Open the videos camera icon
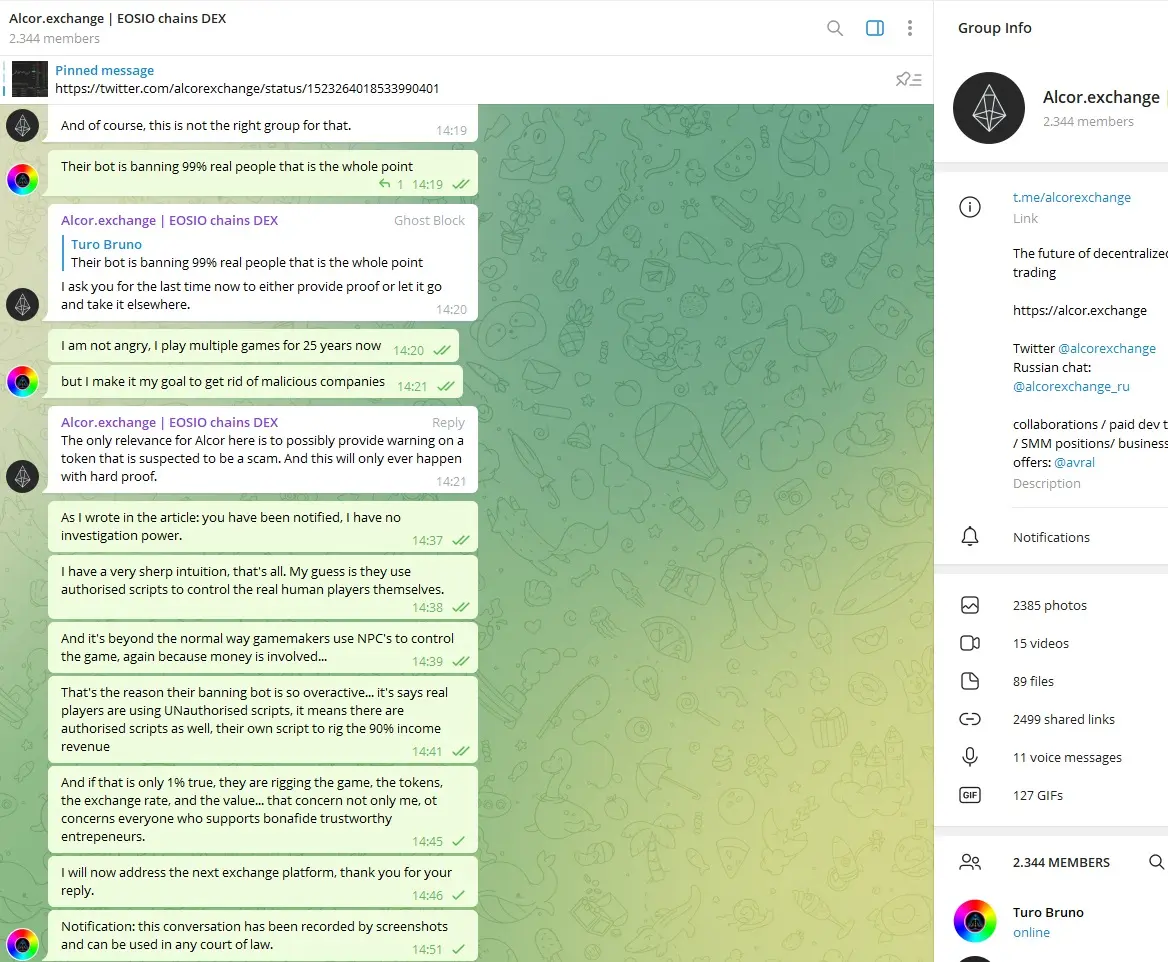The width and height of the screenshot is (1168, 962). [969, 643]
